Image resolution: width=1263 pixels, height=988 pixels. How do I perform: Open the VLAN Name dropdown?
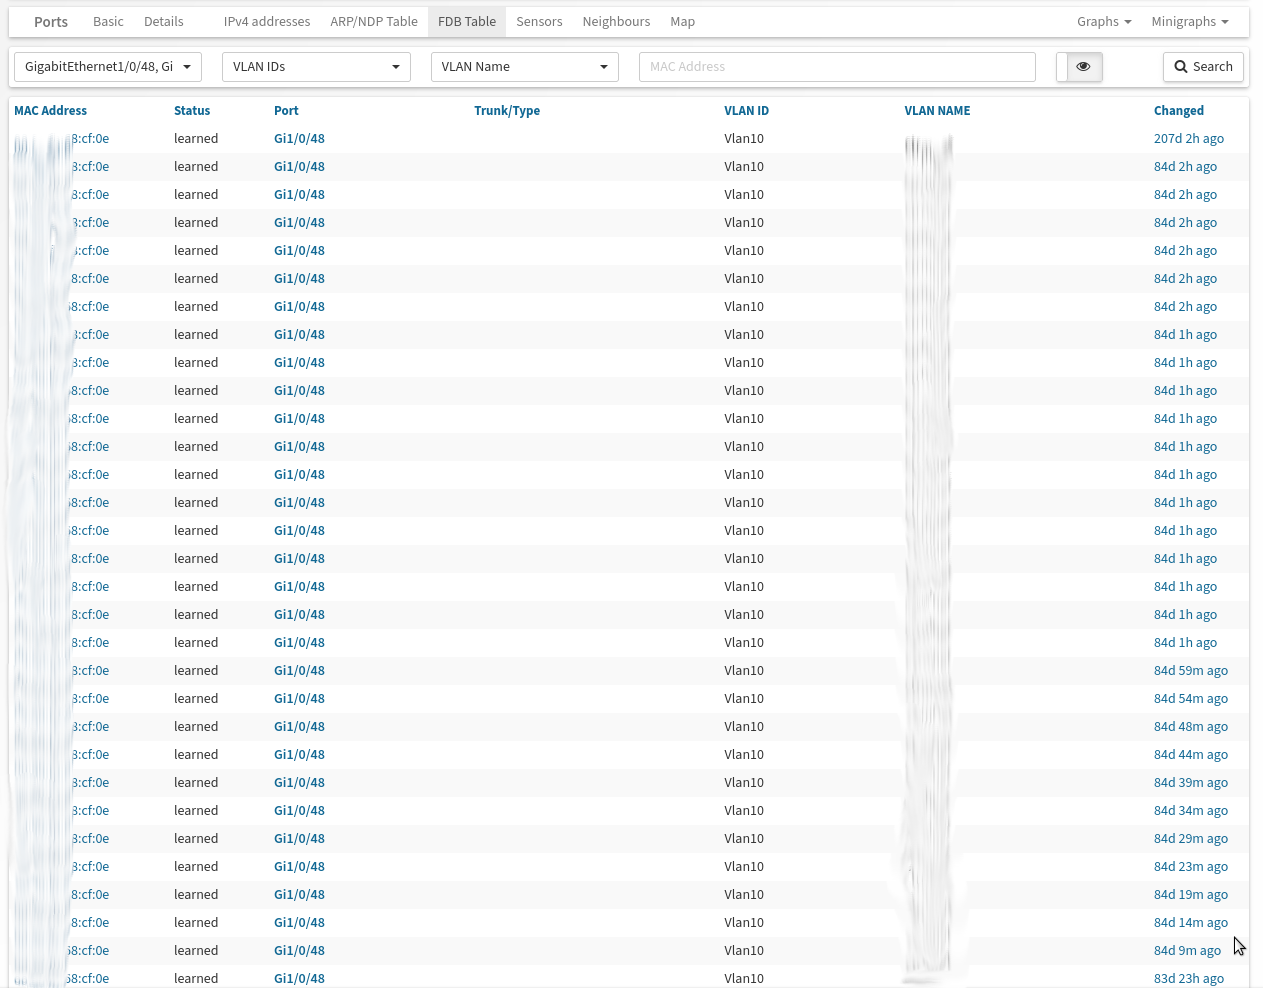tap(524, 67)
